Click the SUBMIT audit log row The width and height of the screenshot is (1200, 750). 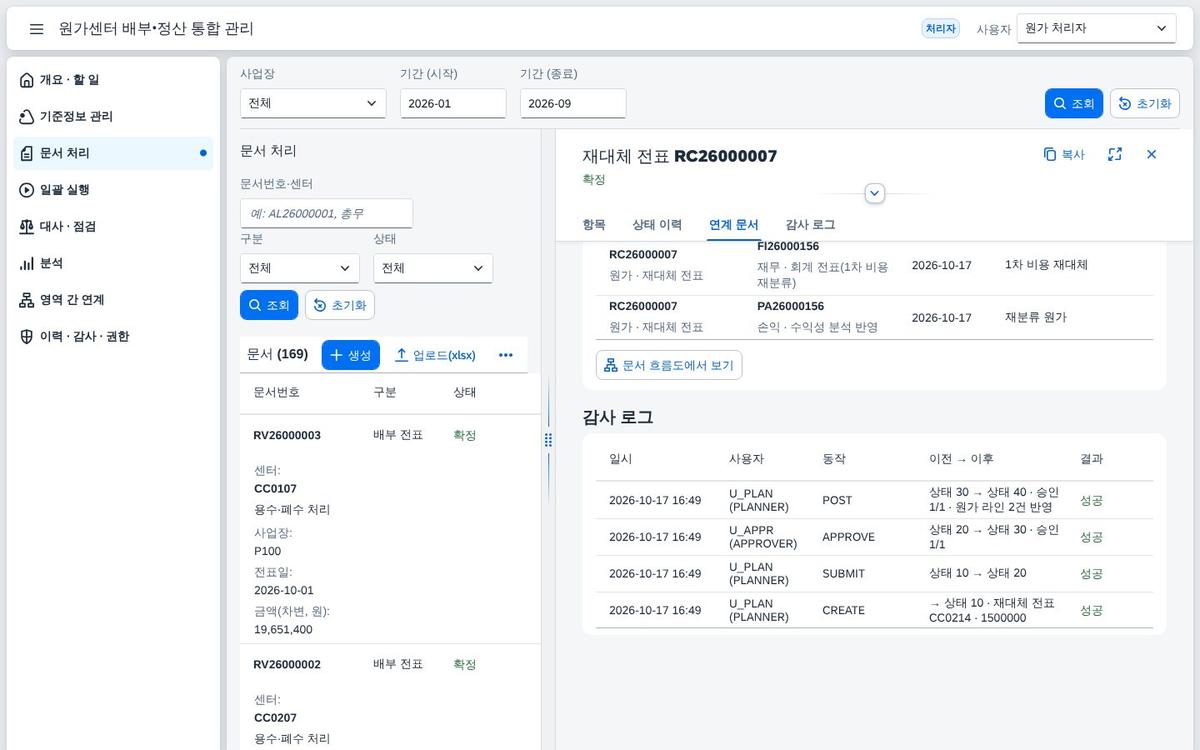point(874,573)
